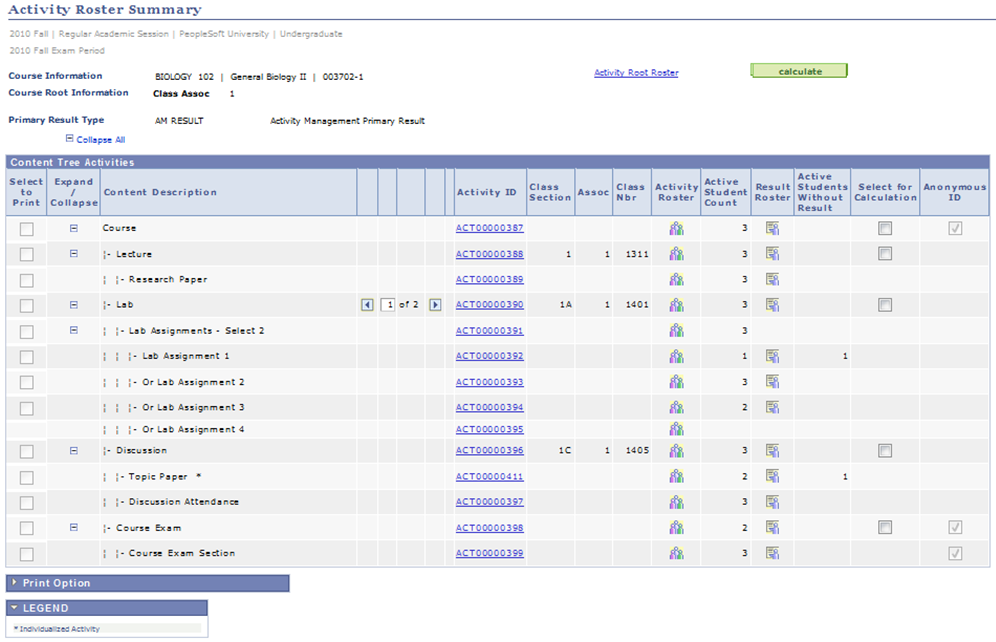
Task: Open Result Roster icon for Lecture row
Action: tap(772, 254)
